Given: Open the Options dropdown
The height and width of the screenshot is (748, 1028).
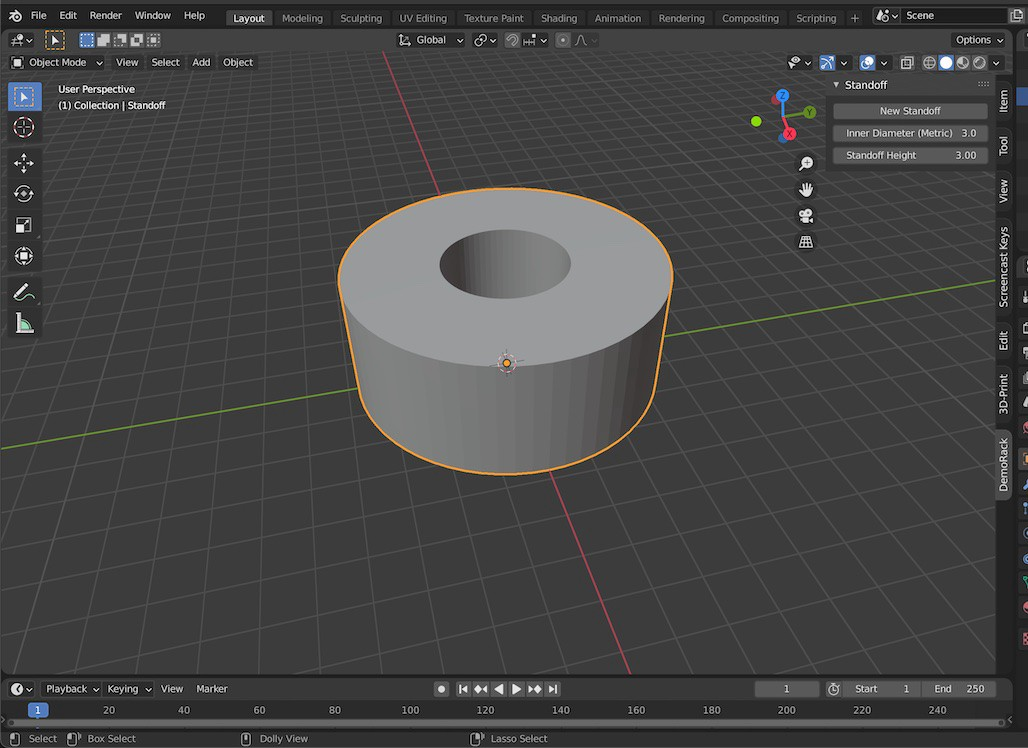Looking at the screenshot, I should pyautogui.click(x=979, y=40).
